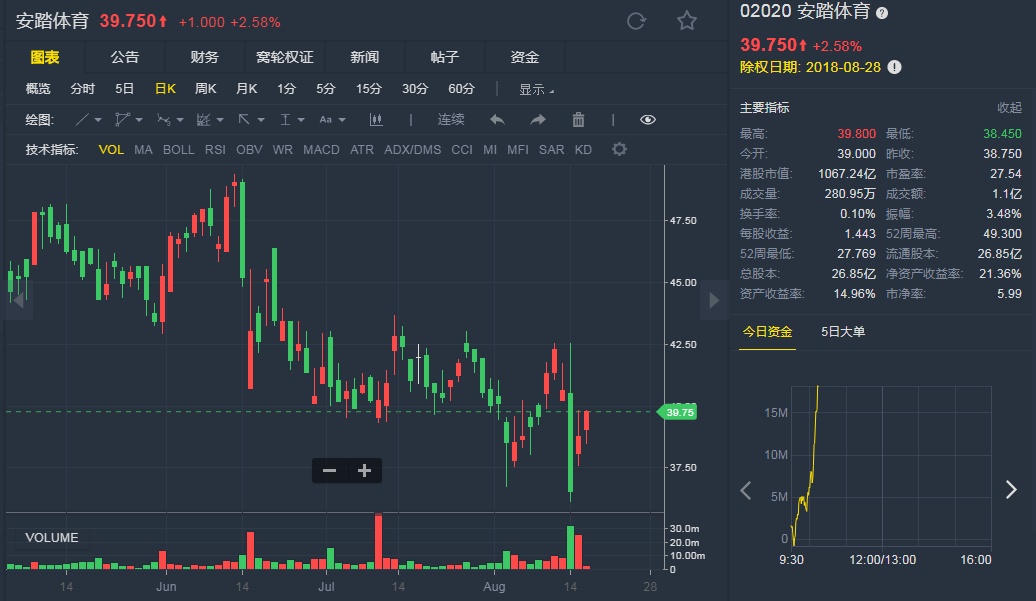1036x601 pixels.
Task: Expand the 显示 display menu
Action: 536,89
